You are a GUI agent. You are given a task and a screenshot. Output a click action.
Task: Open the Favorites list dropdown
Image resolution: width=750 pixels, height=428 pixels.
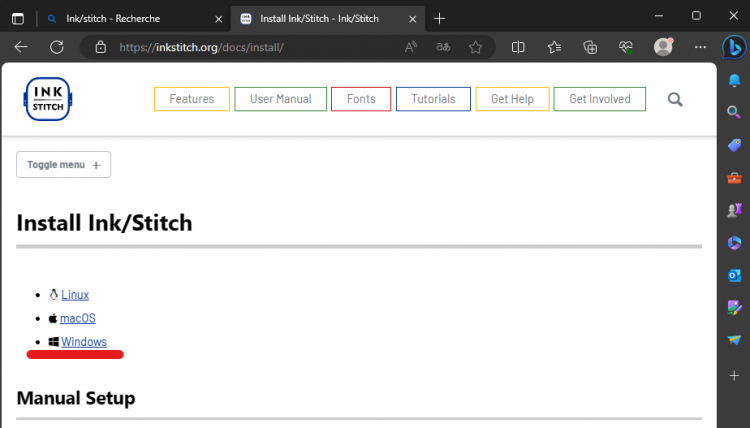[x=554, y=47]
